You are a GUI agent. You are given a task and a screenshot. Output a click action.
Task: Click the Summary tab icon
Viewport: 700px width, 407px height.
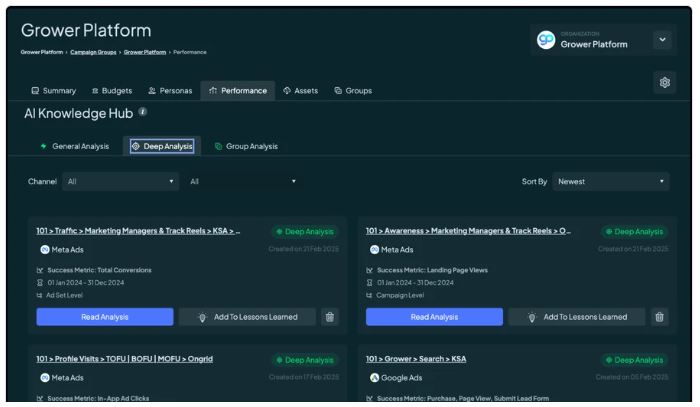click(35, 91)
